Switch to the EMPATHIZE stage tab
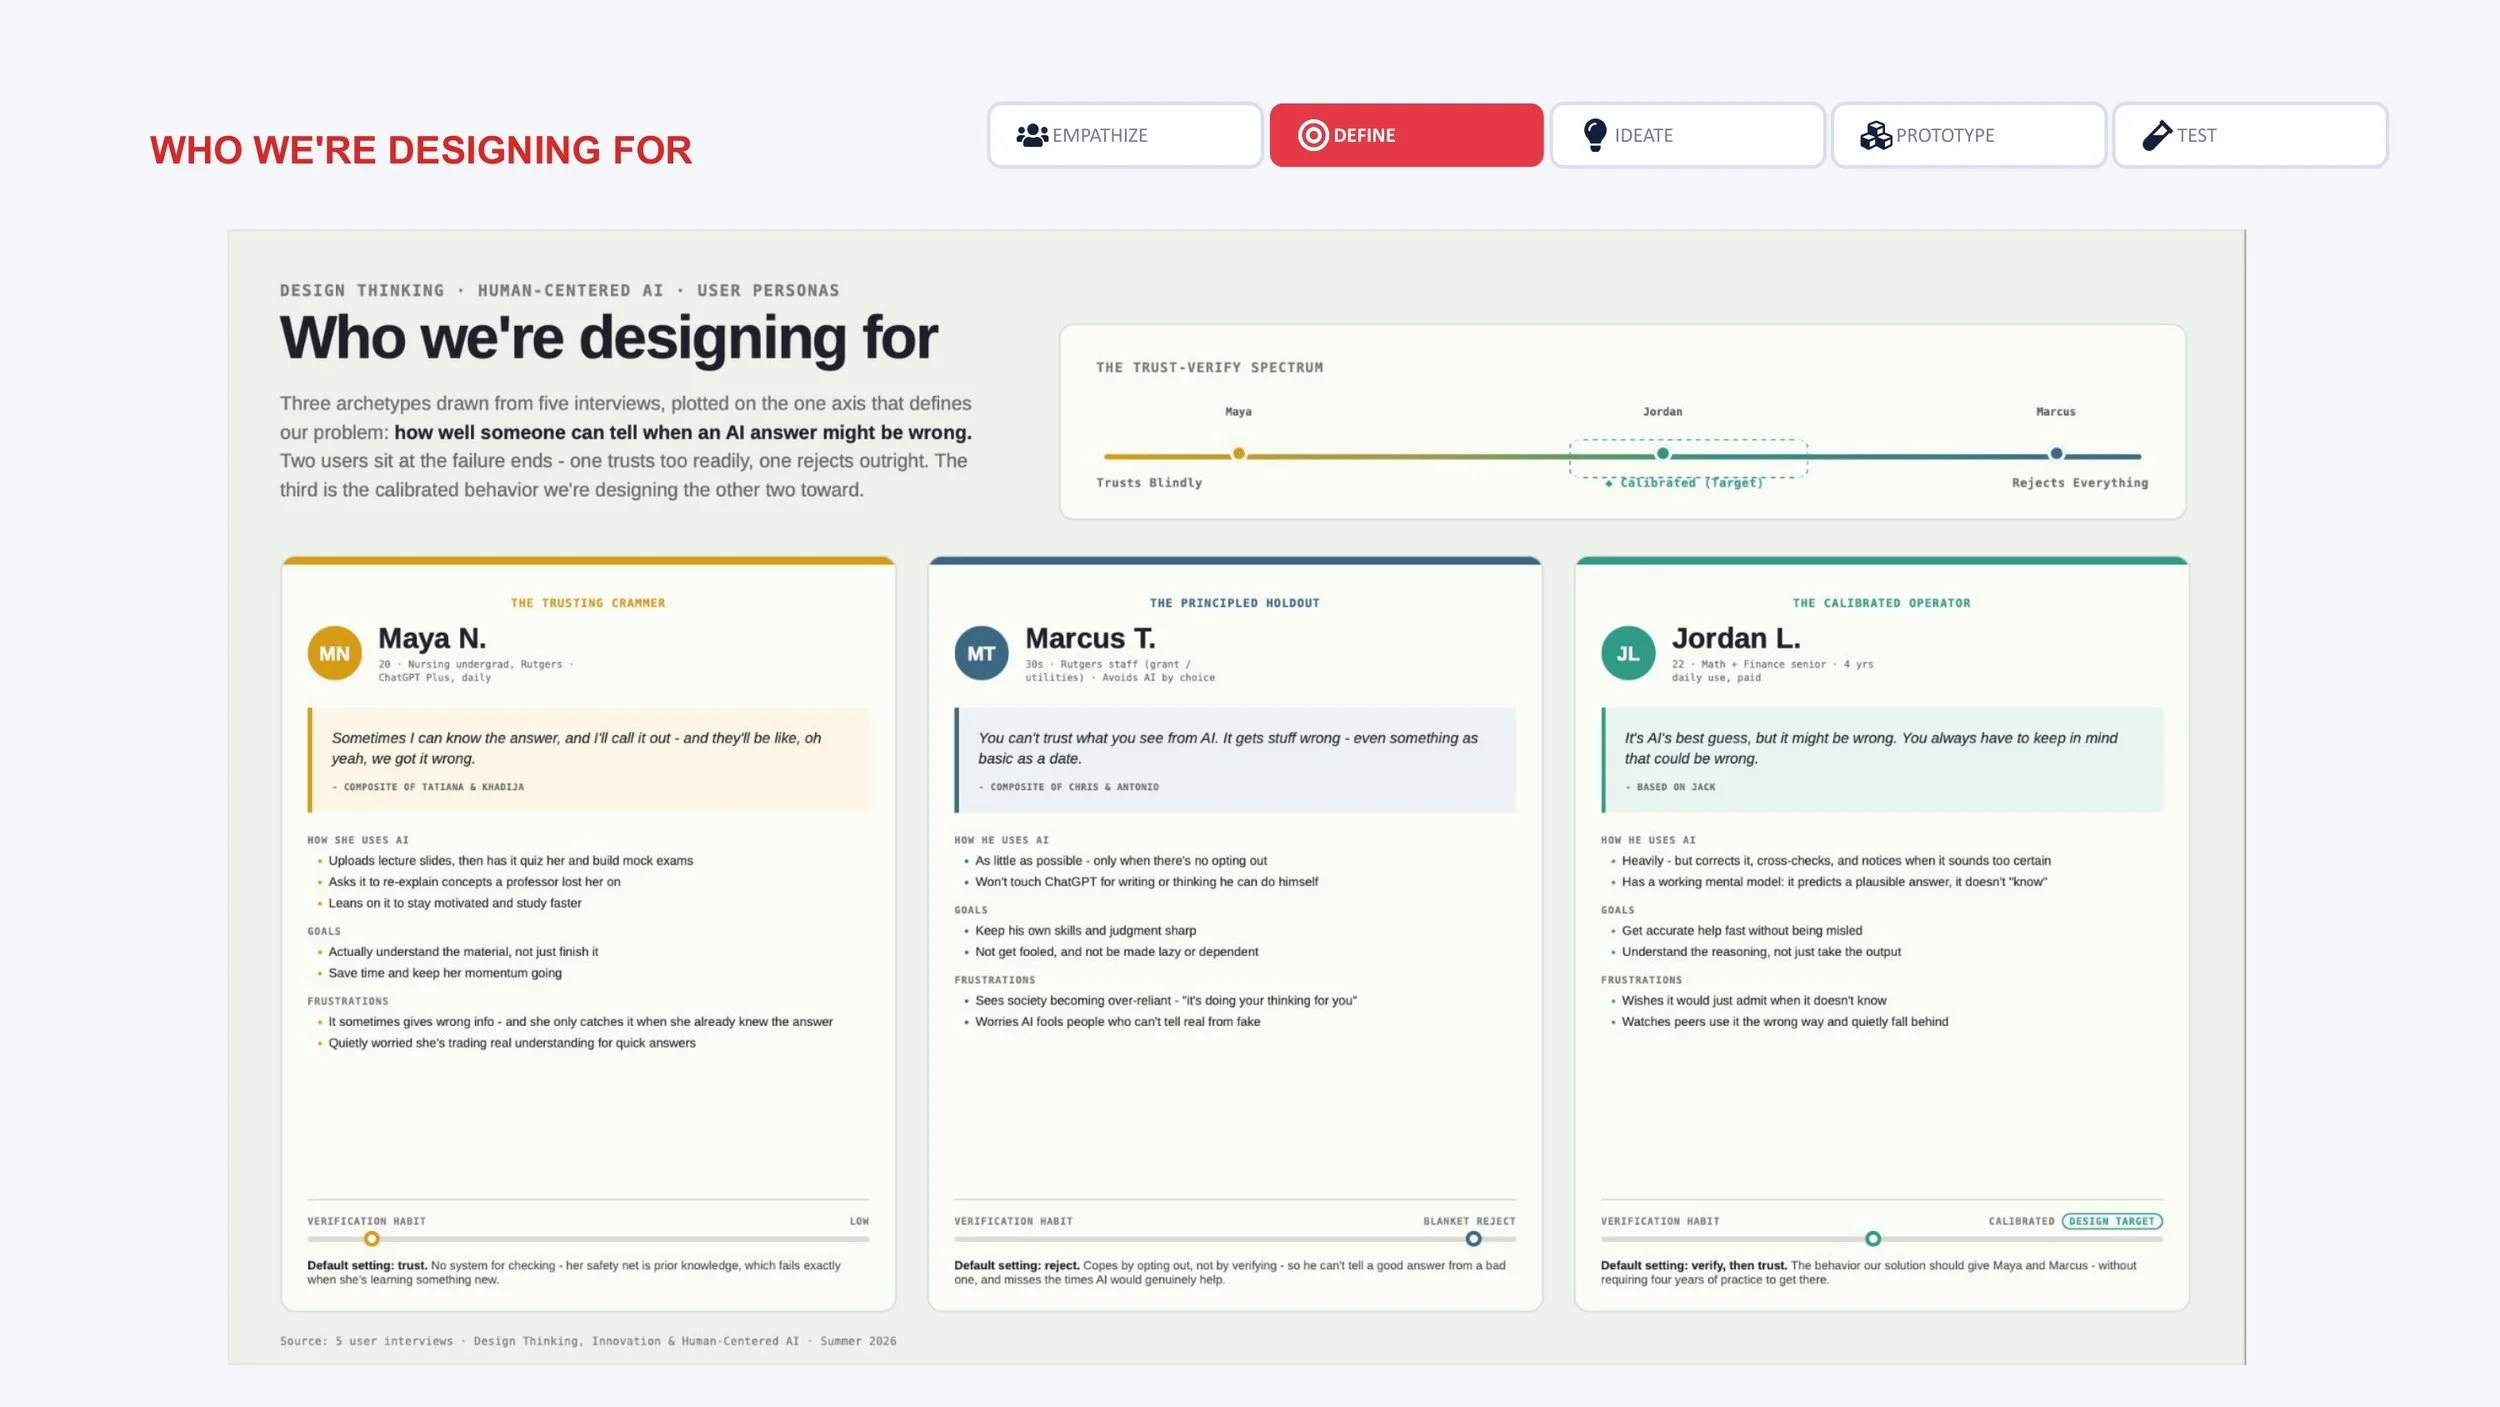The width and height of the screenshot is (2500, 1407). 1125,135
